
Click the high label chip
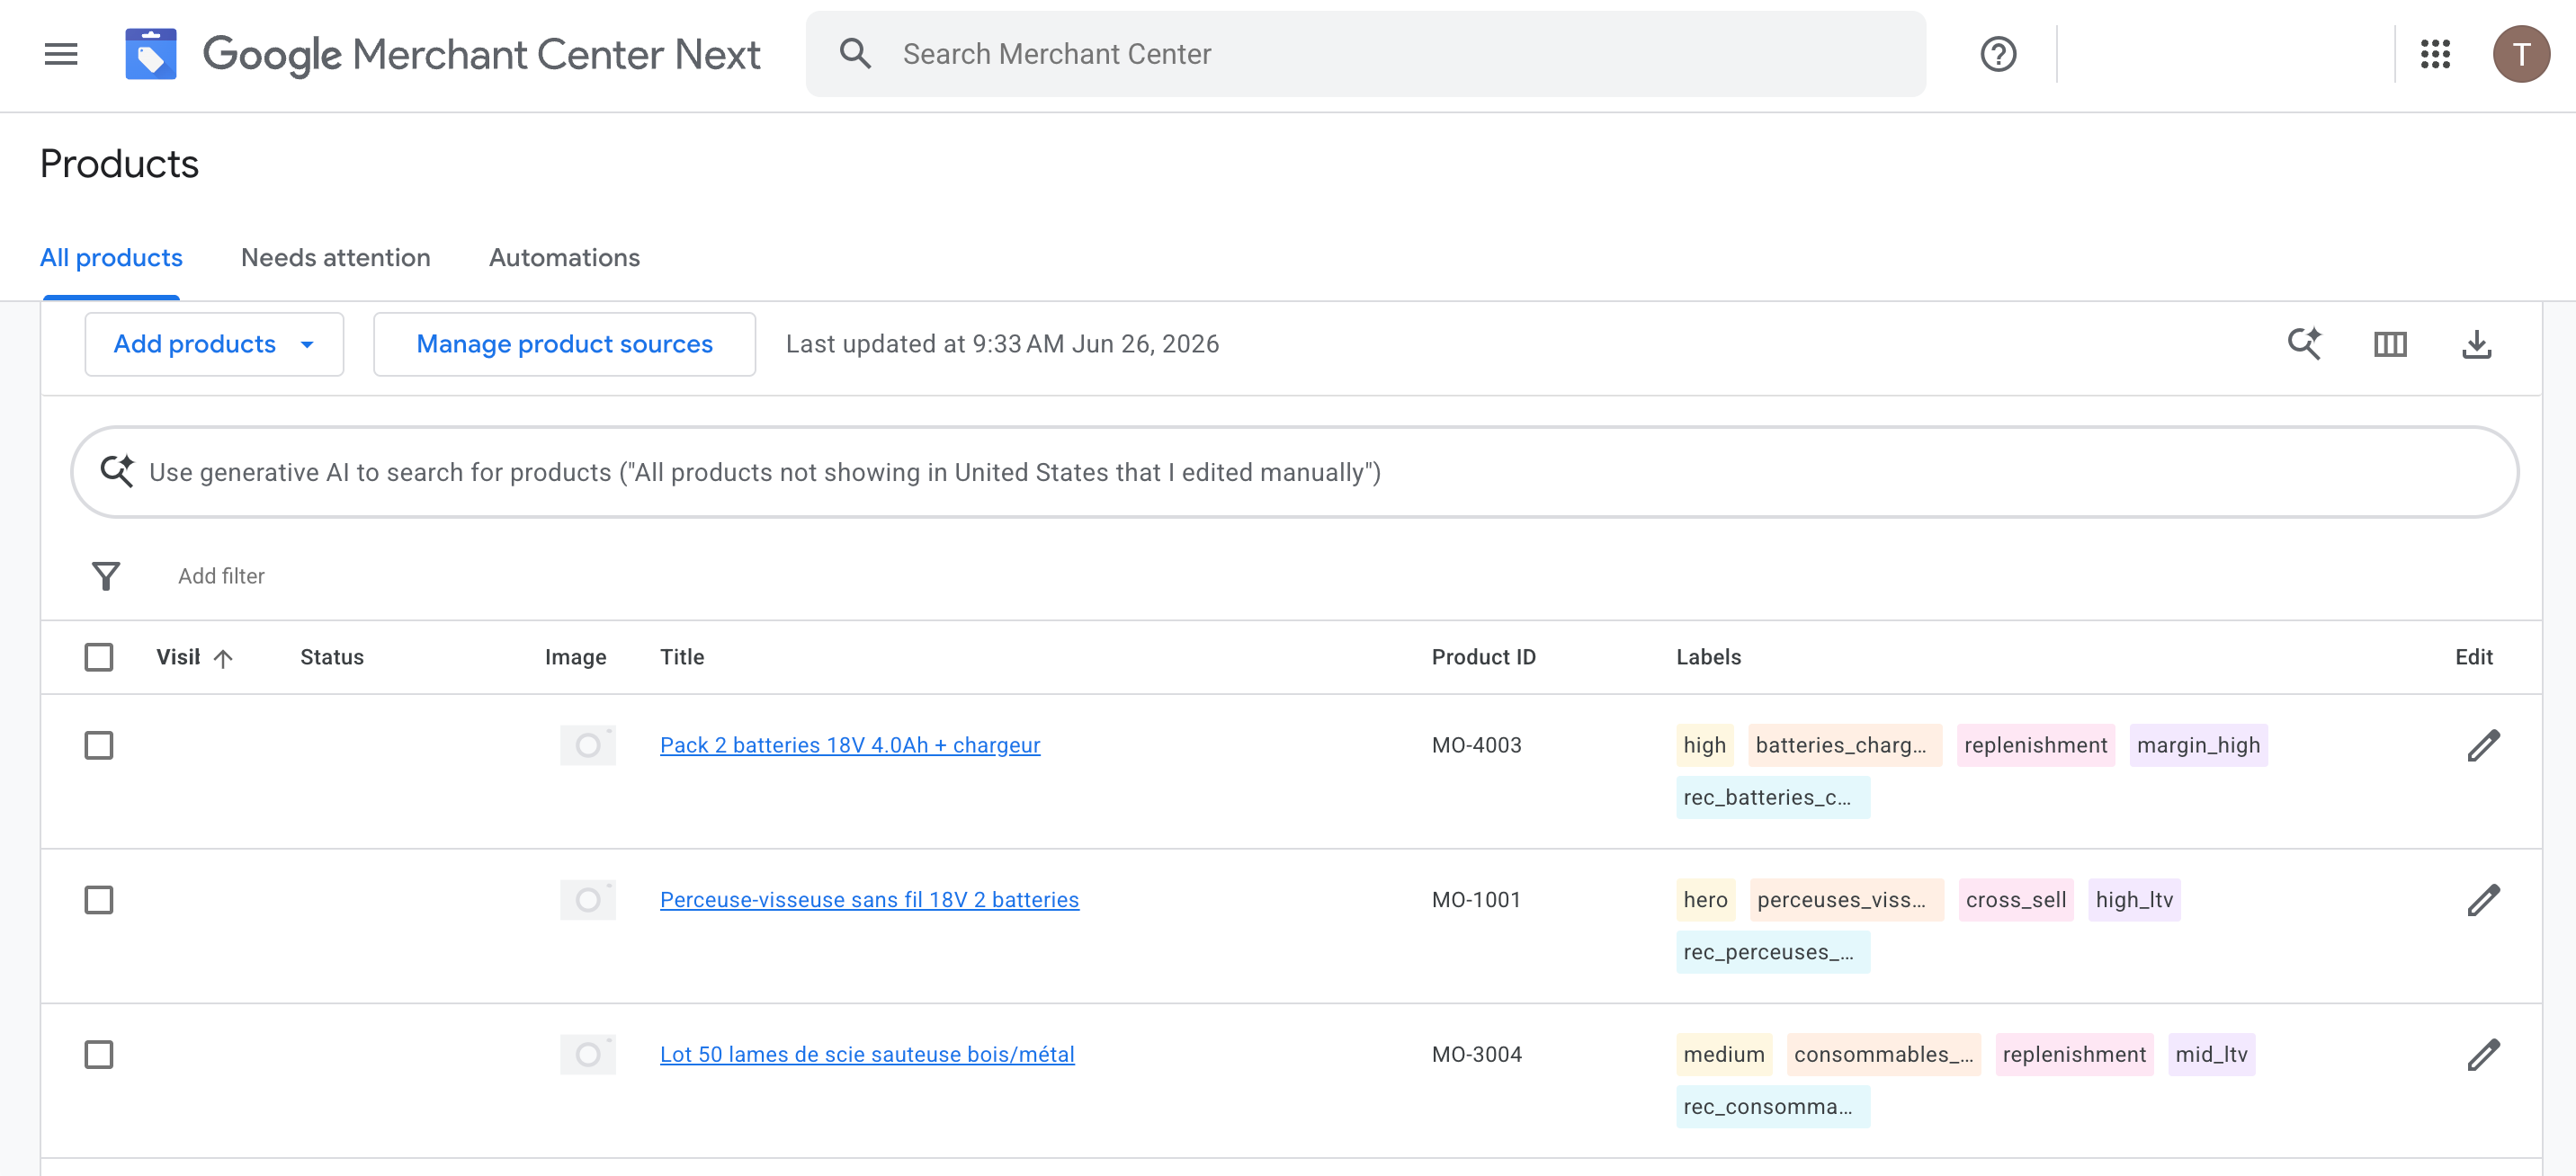click(x=1704, y=746)
